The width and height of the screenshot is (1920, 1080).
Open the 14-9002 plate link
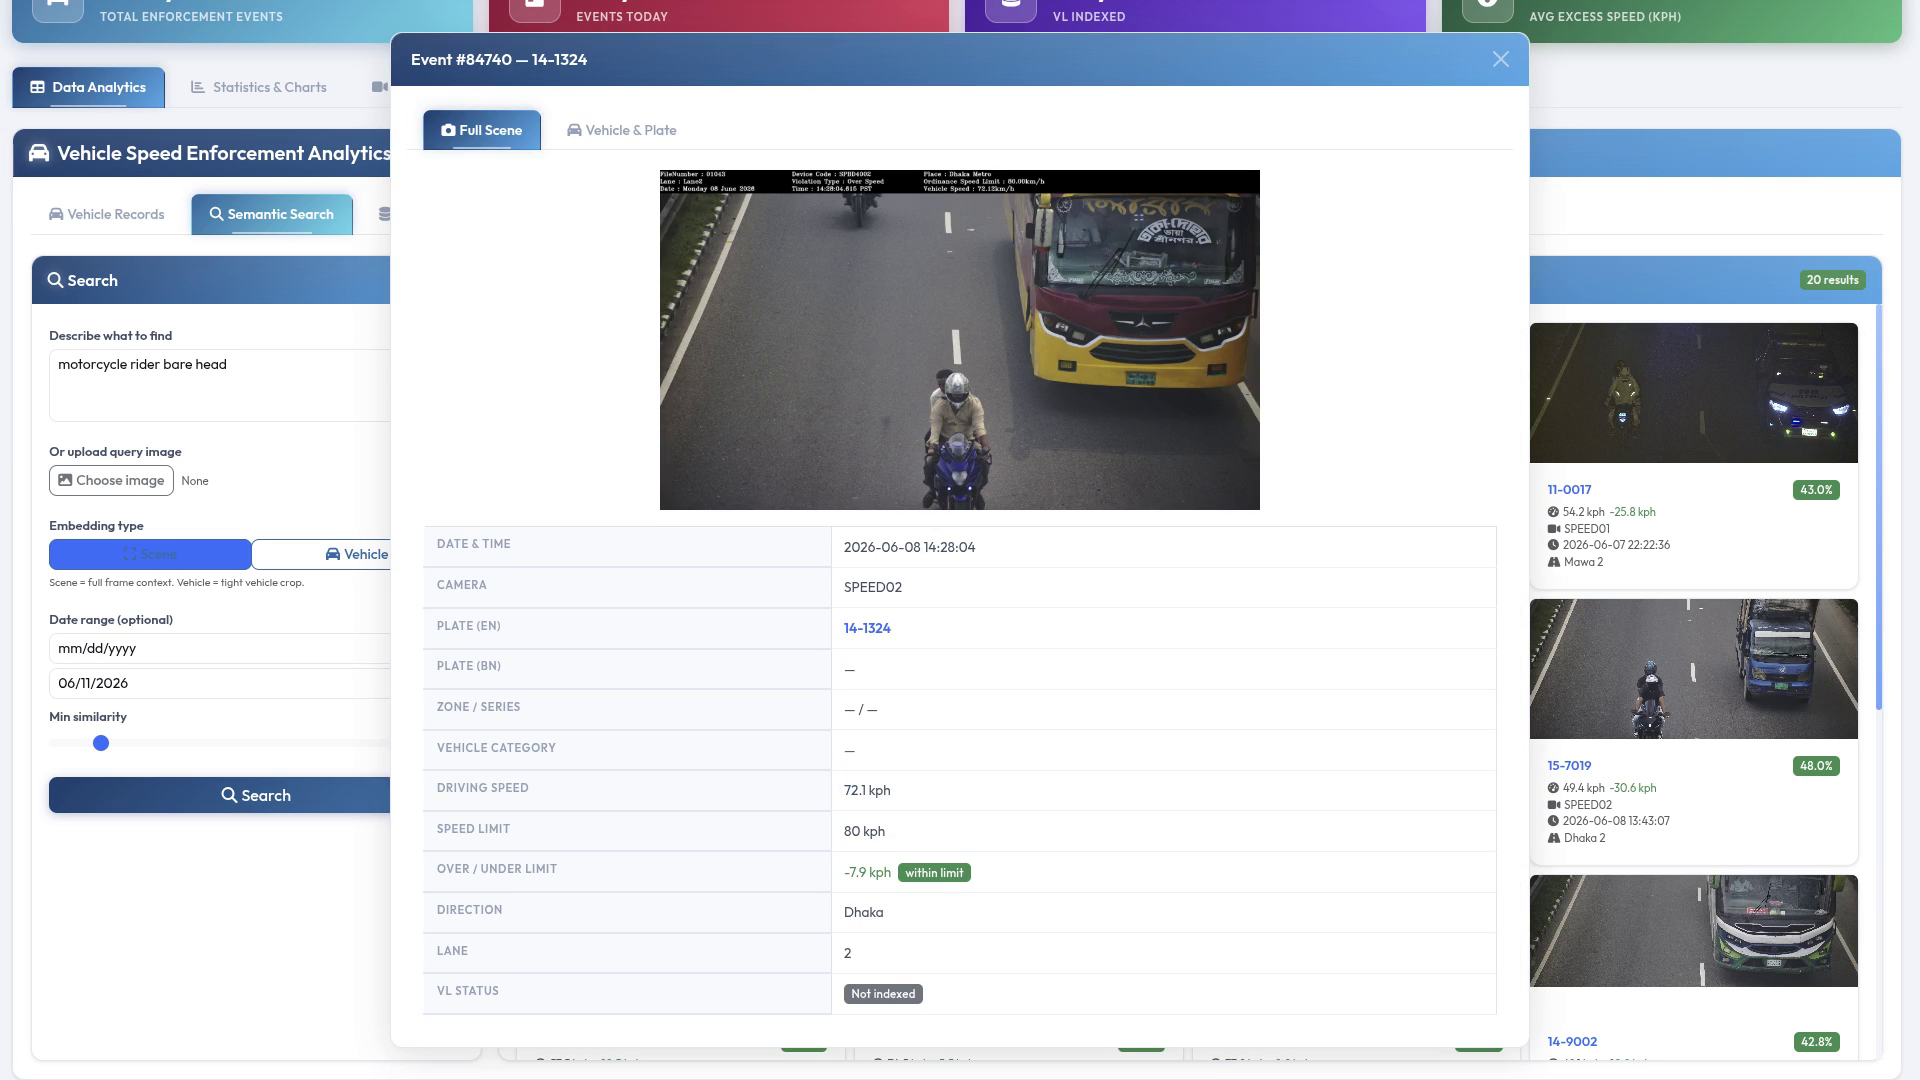coord(1572,1042)
